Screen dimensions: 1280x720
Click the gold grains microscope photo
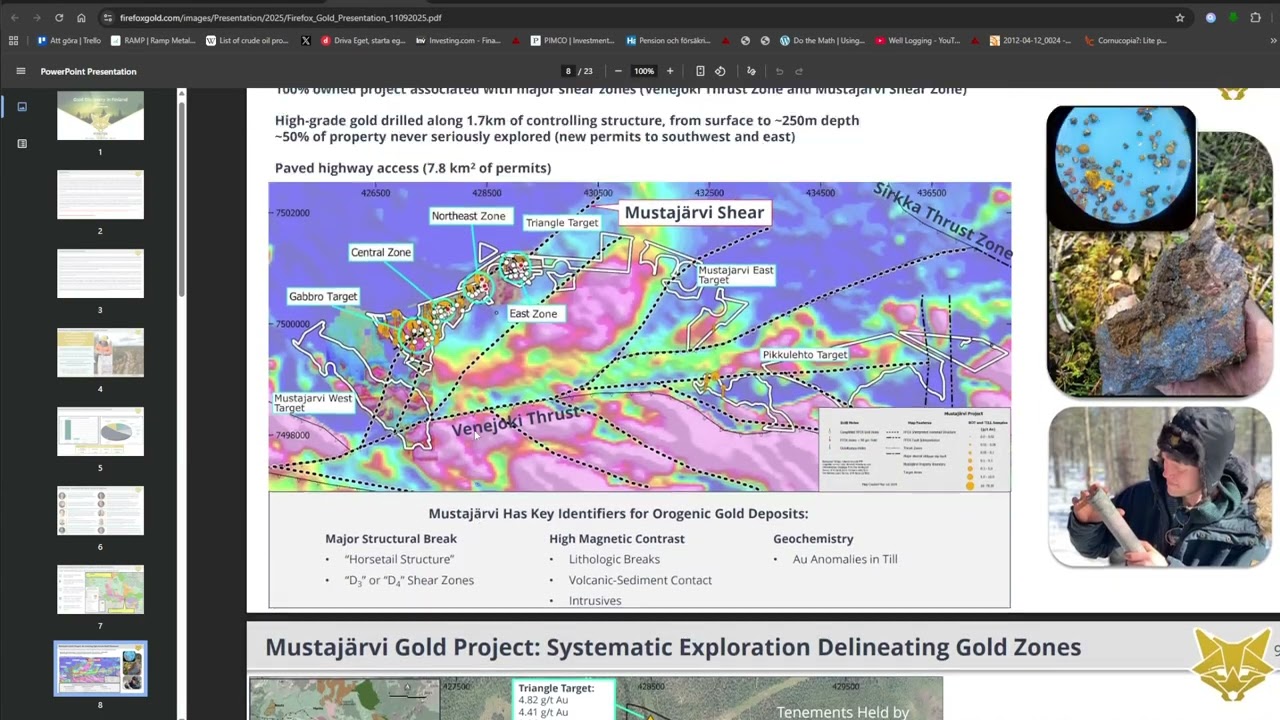coord(1120,168)
